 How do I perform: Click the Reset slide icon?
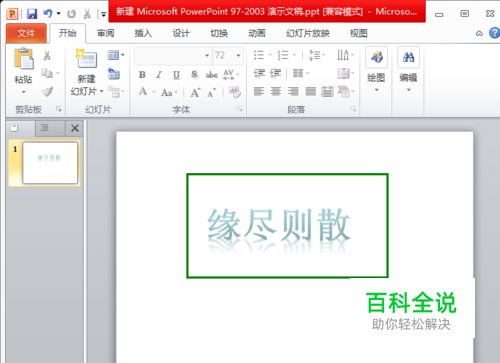(114, 74)
